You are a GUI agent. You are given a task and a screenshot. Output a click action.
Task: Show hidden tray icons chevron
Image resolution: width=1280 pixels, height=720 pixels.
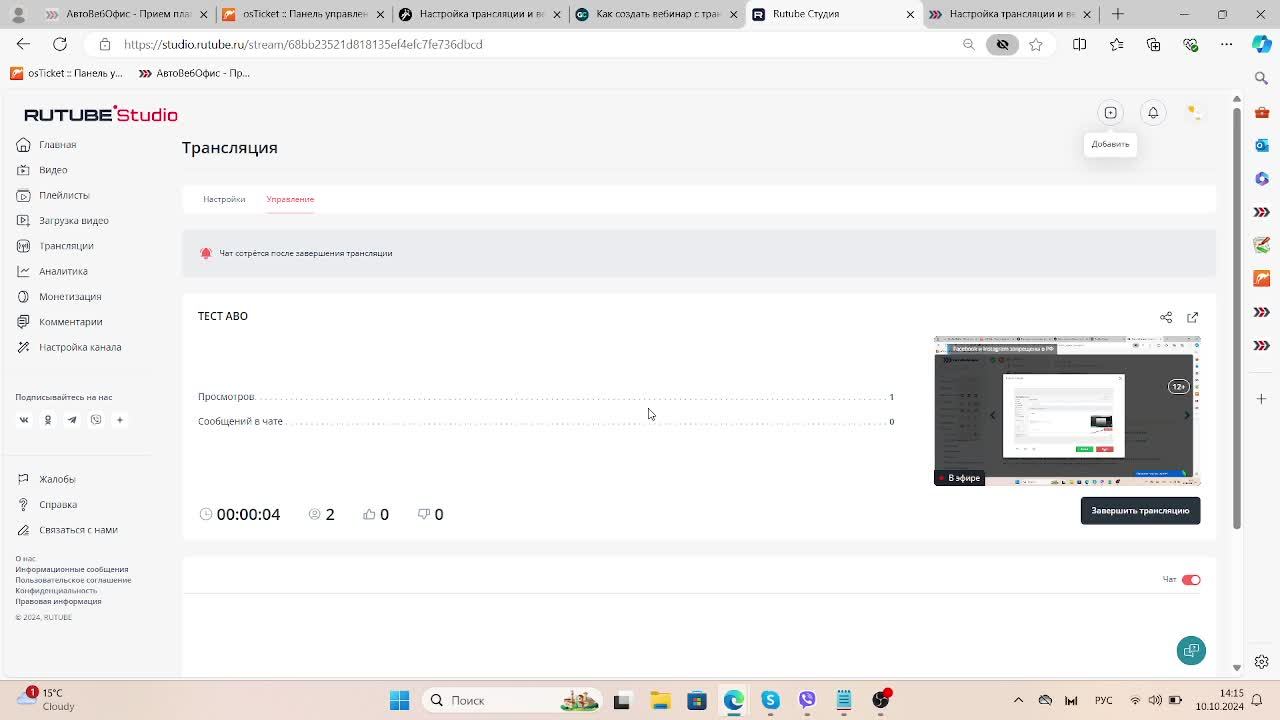click(1018, 700)
